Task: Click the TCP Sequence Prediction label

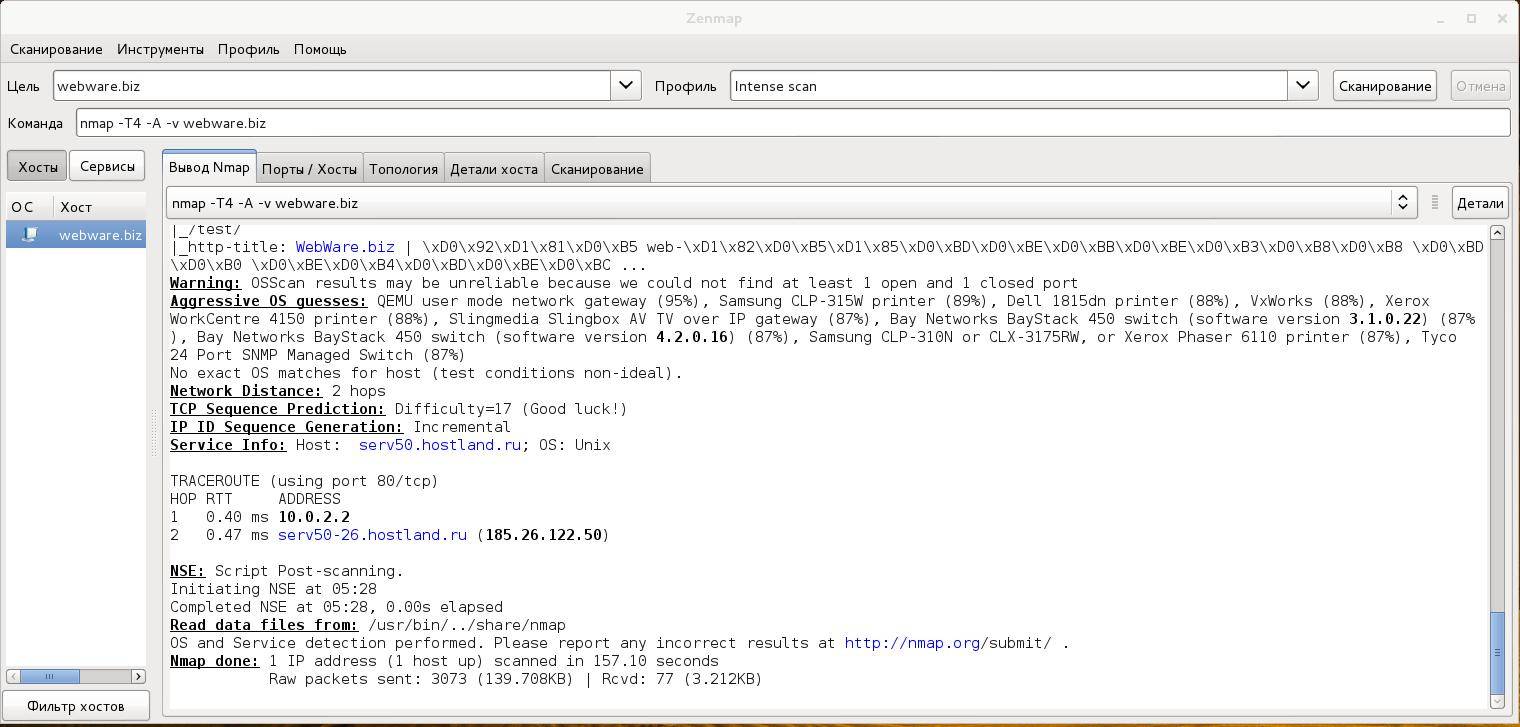Action: pyautogui.click(x=278, y=409)
